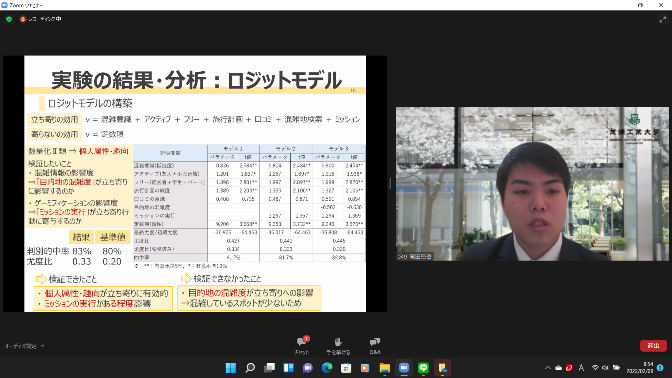The width and height of the screenshot is (672, 378).
Task: Click the divider handle between slide and video
Action: click(x=390, y=183)
